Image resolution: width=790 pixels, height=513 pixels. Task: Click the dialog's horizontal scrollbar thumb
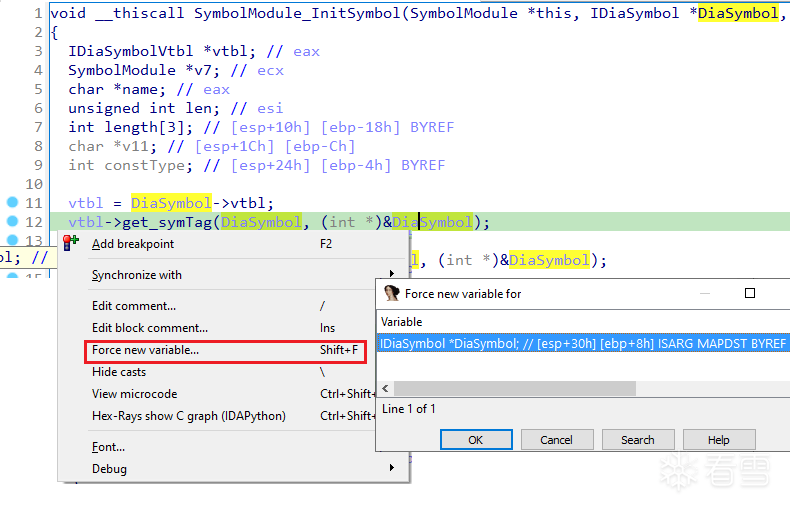515,389
